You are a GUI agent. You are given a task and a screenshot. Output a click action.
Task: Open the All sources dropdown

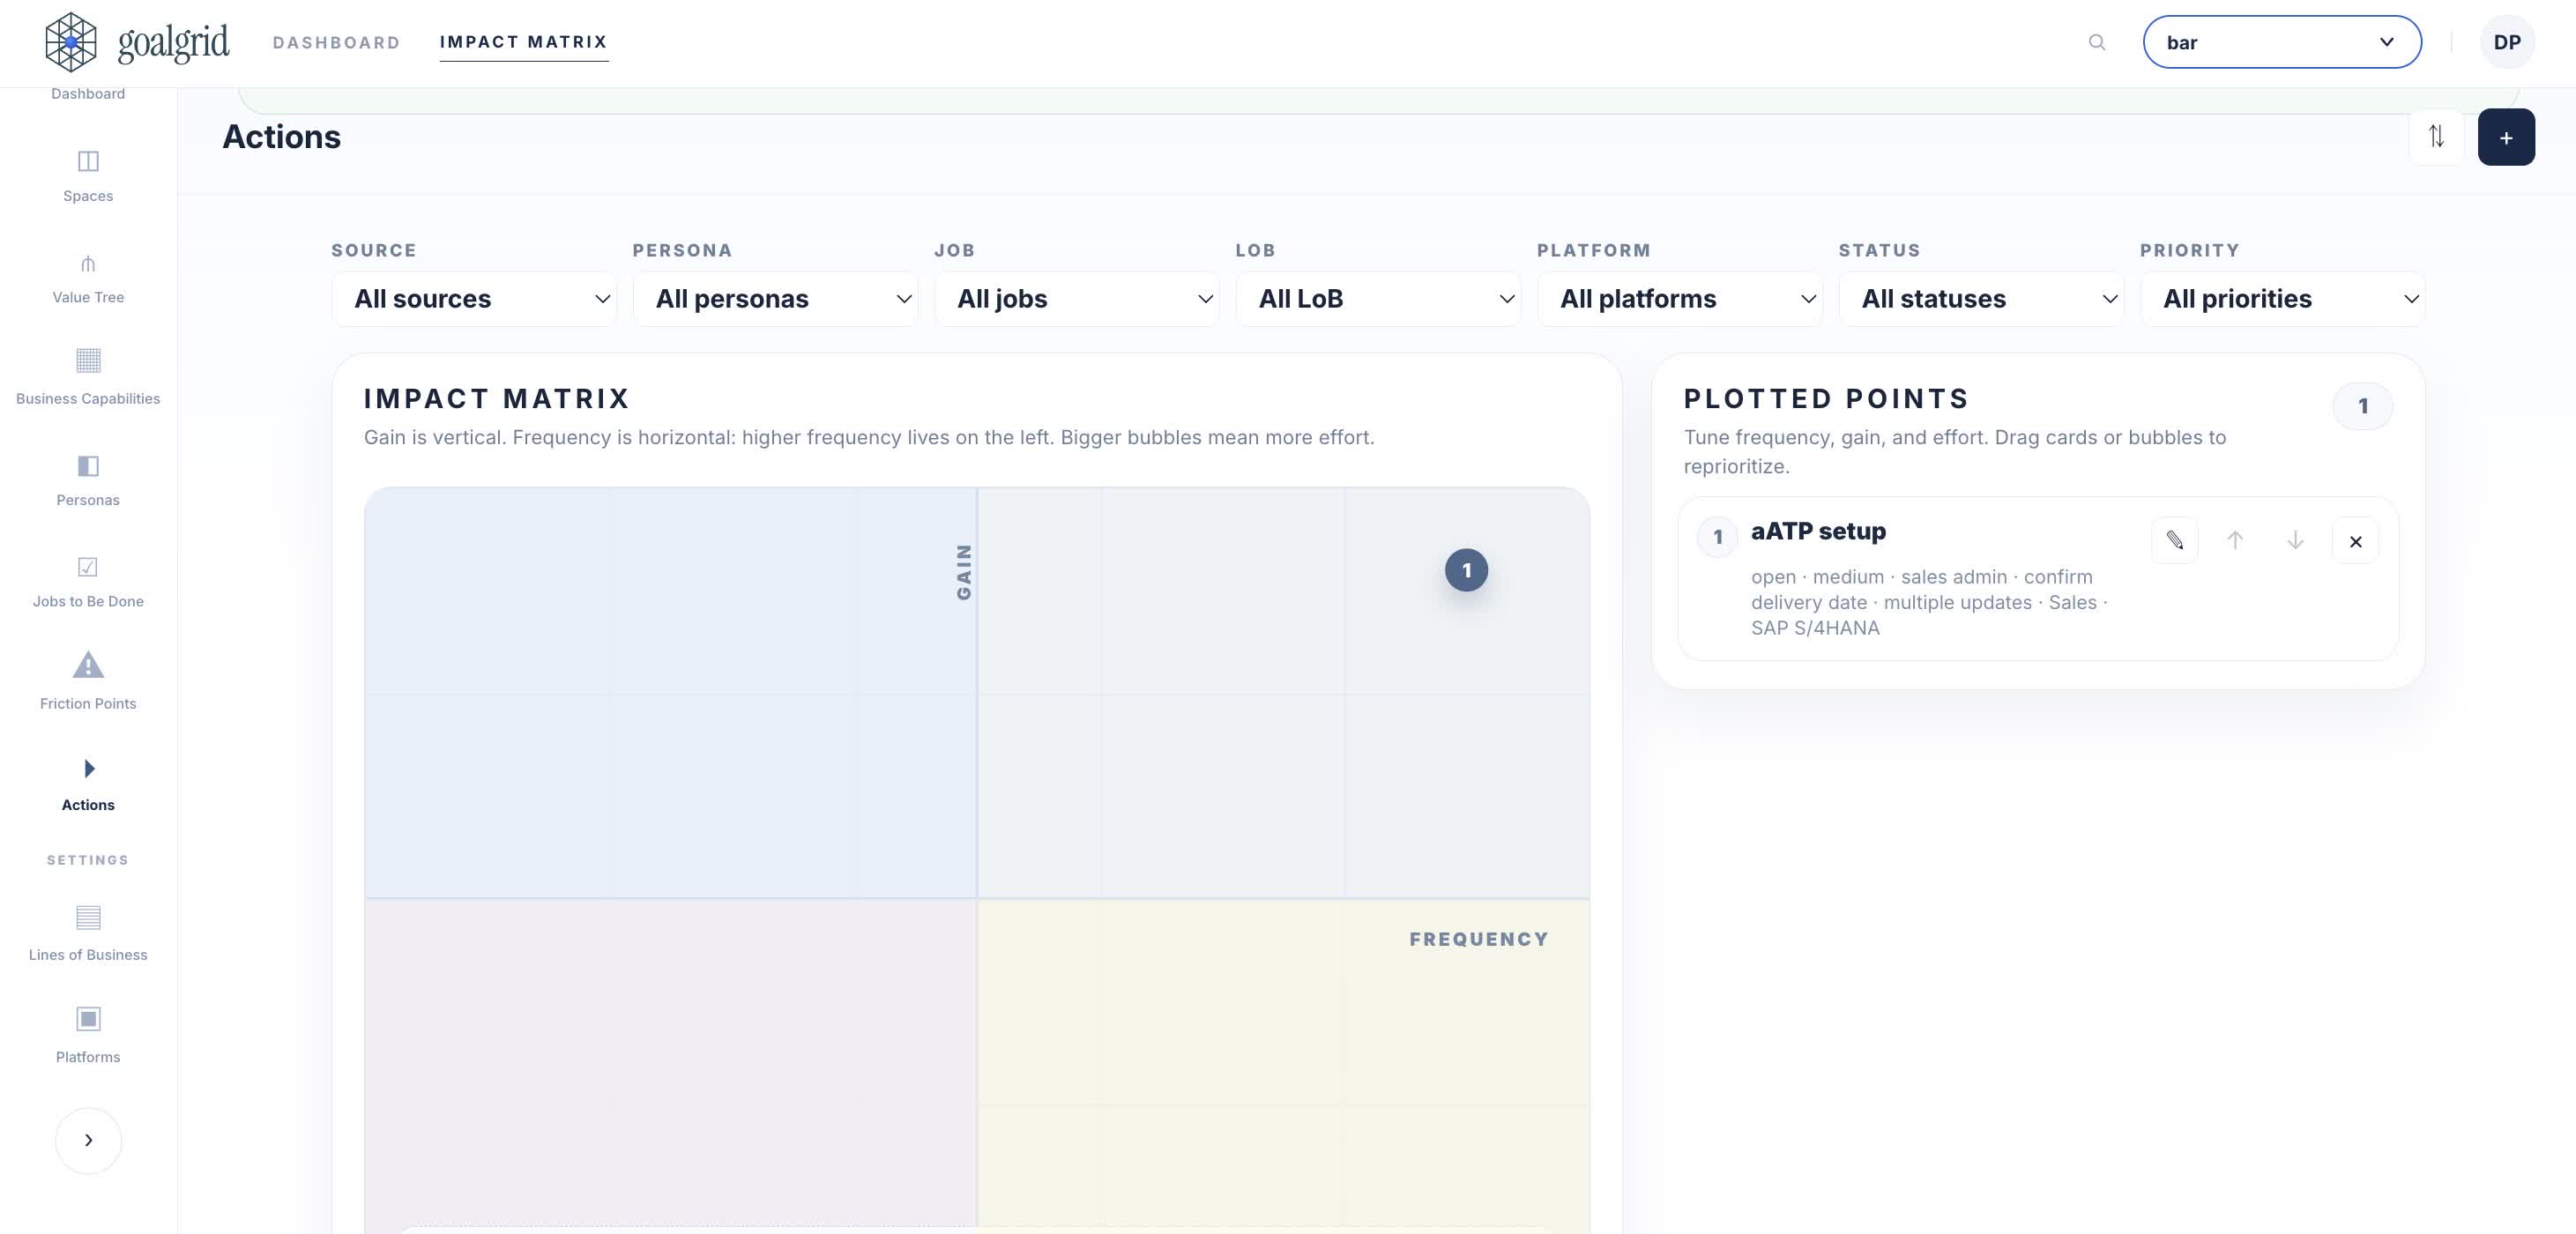coord(474,299)
